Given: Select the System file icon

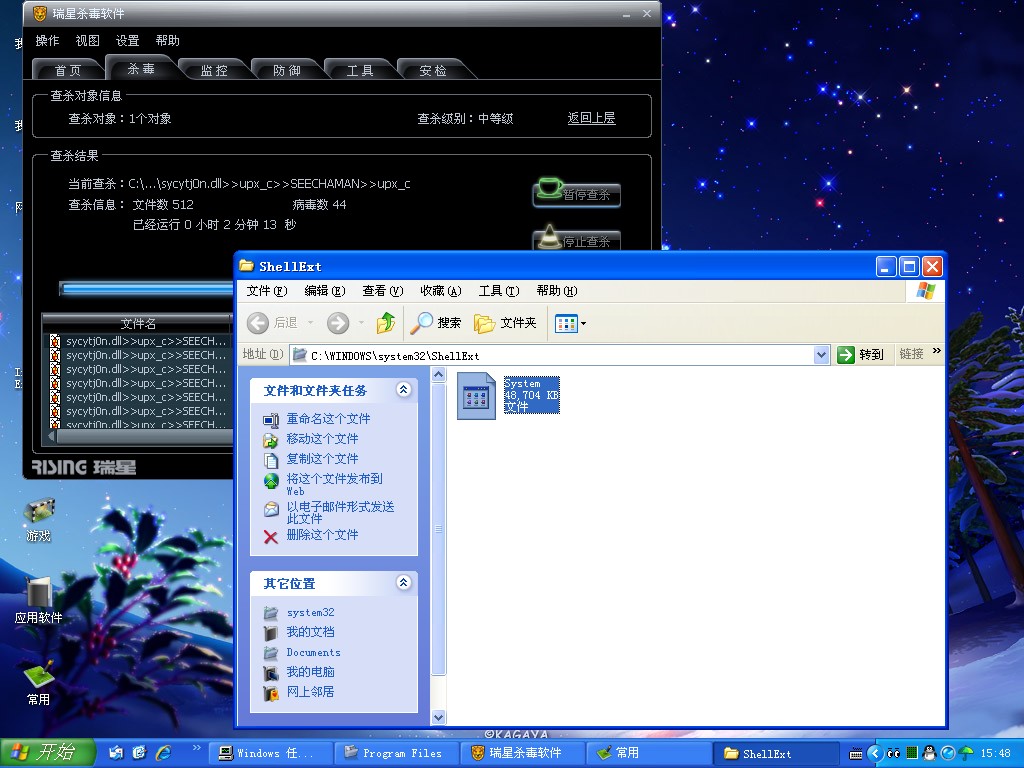Looking at the screenshot, I should click(477, 396).
